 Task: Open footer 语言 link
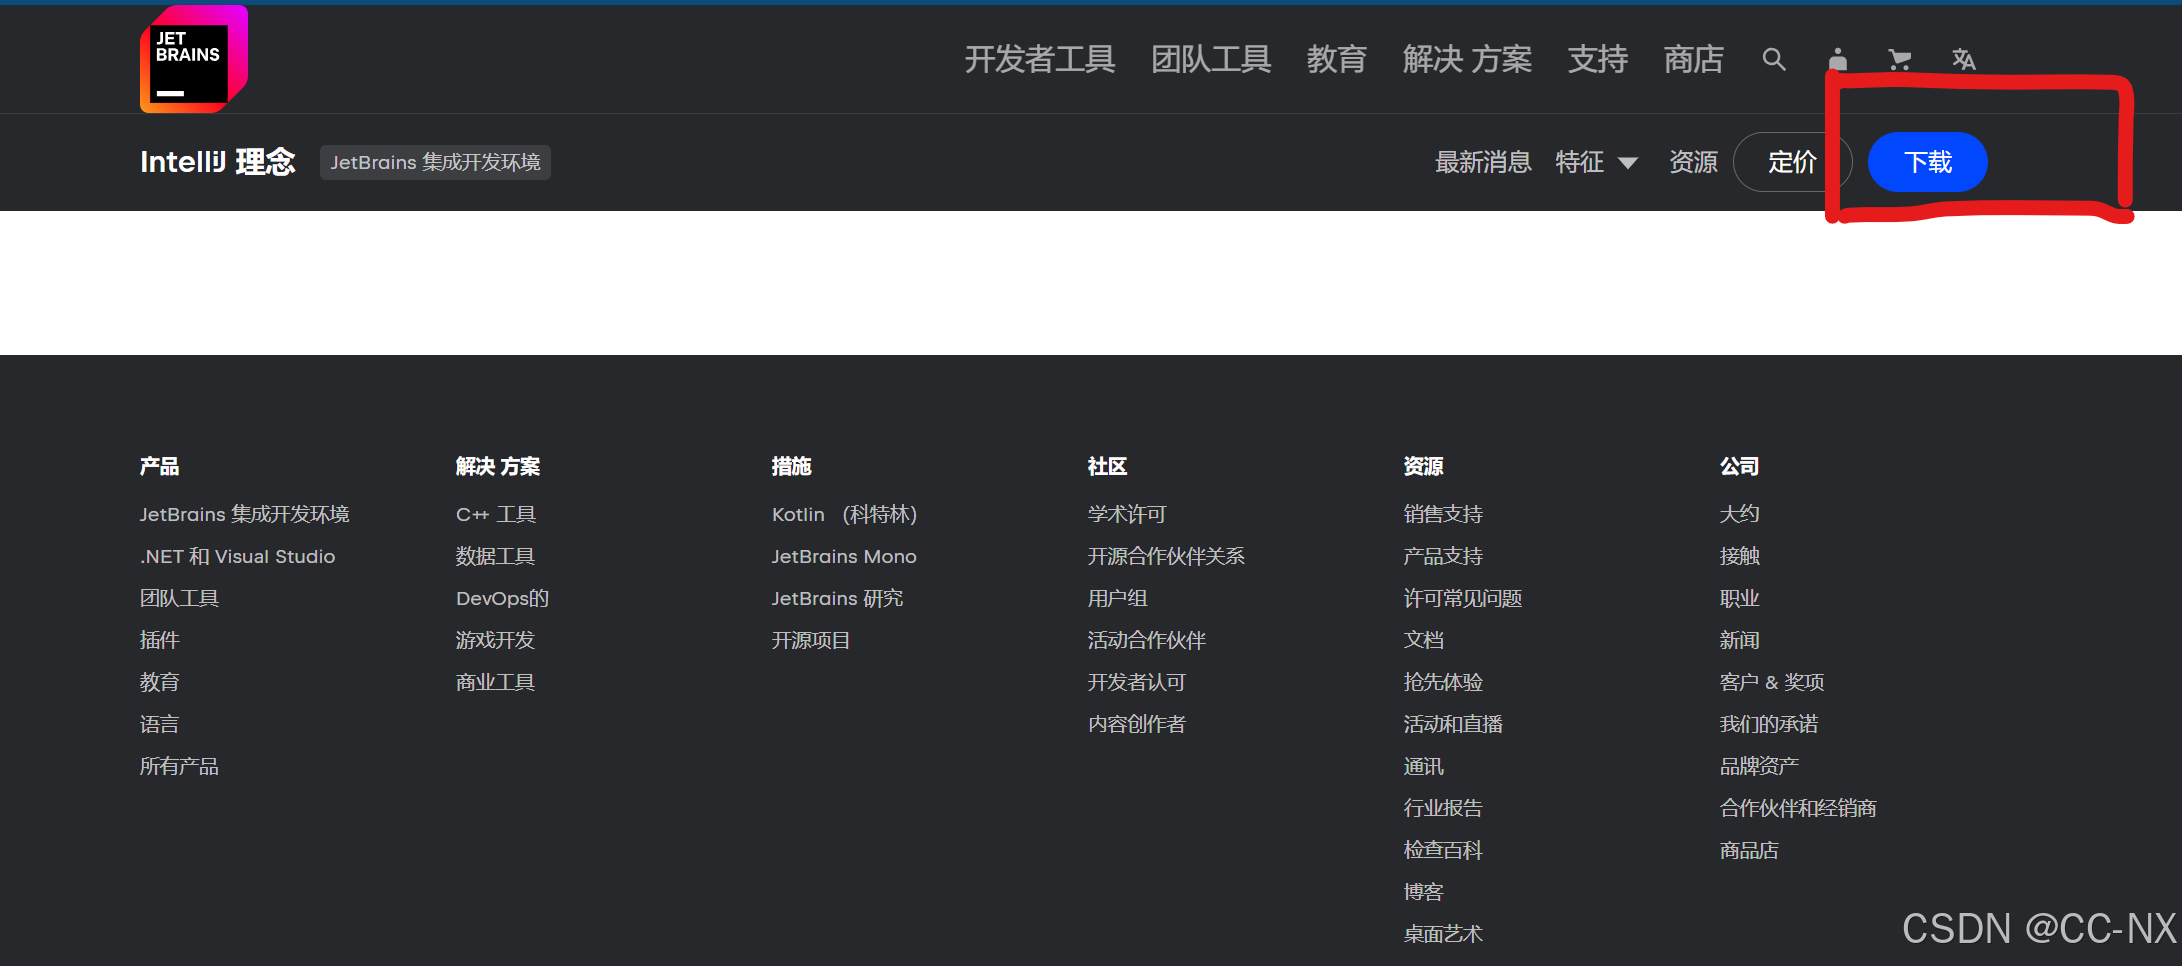[159, 724]
